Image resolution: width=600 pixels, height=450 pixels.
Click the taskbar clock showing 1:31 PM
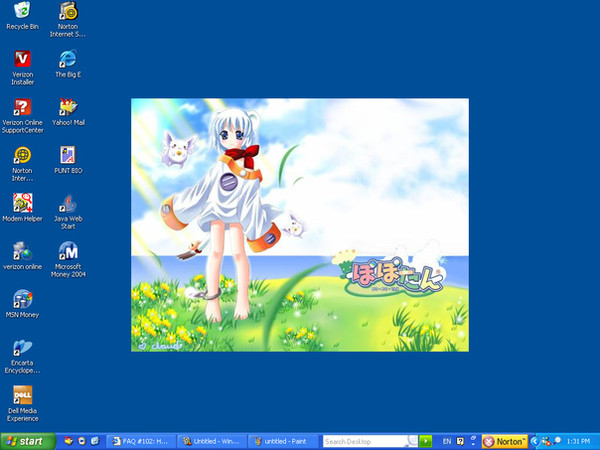pyautogui.click(x=578, y=441)
